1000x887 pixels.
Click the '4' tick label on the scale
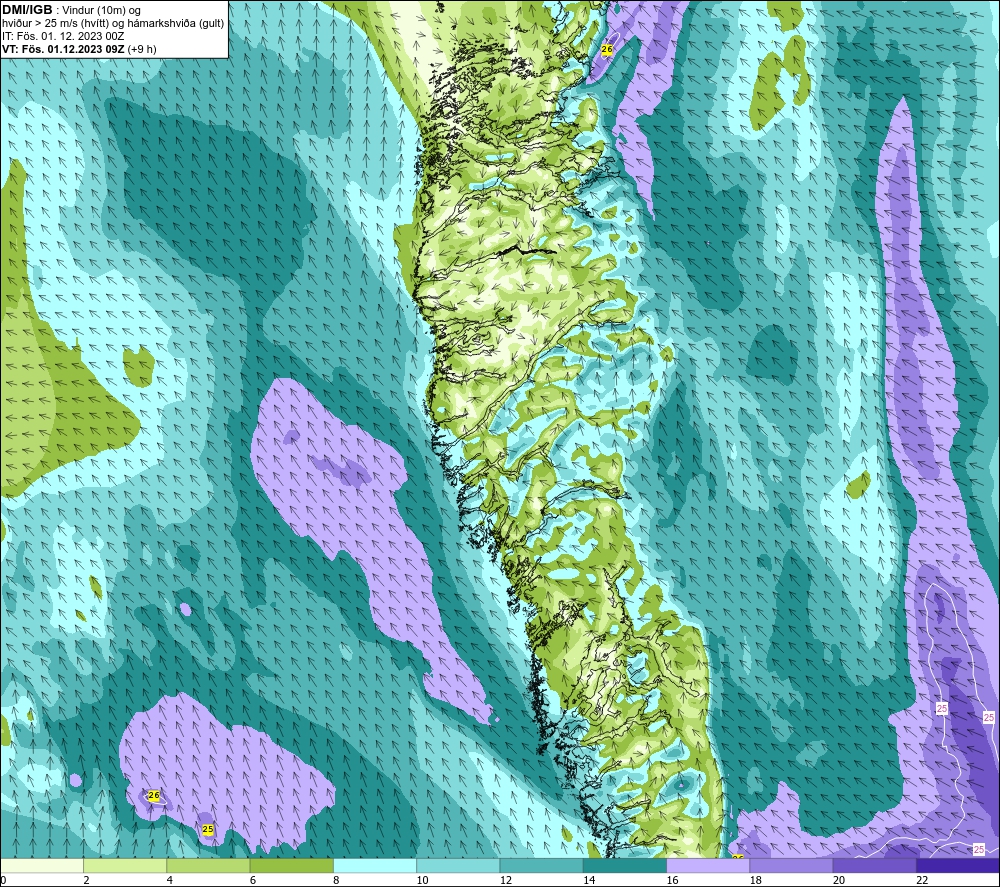[x=170, y=880]
